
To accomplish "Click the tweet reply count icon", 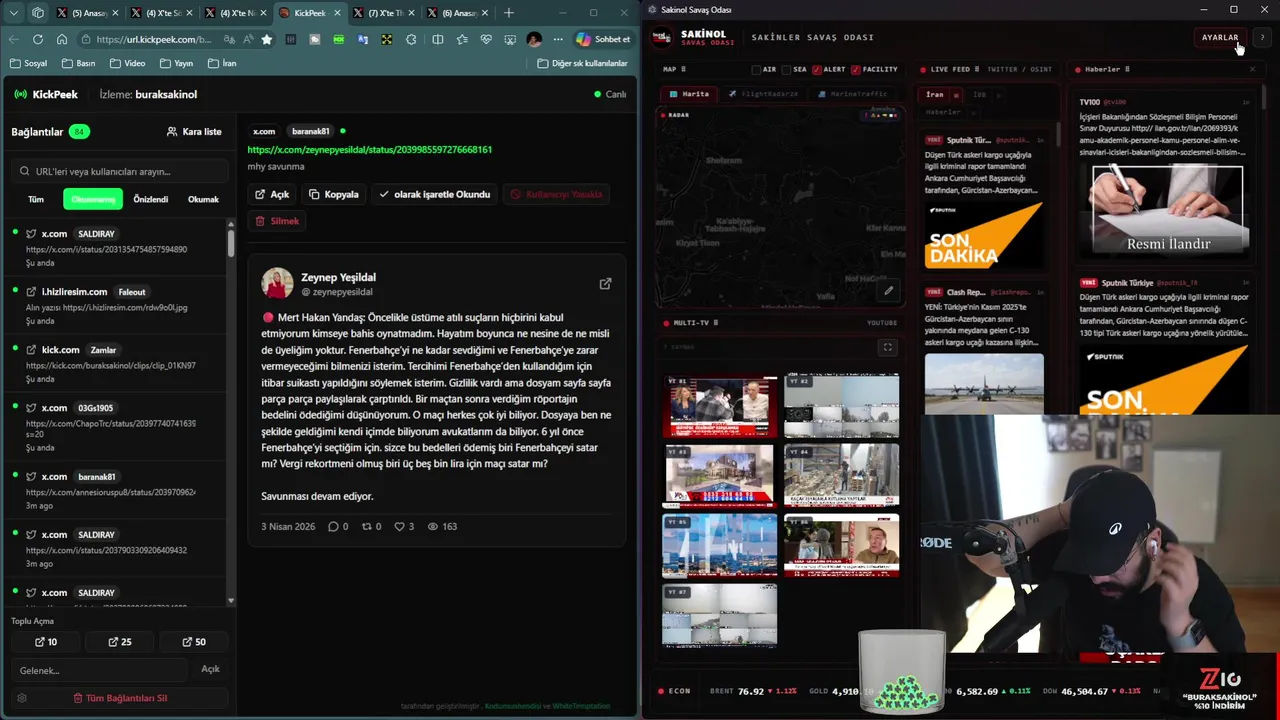I will point(333,526).
